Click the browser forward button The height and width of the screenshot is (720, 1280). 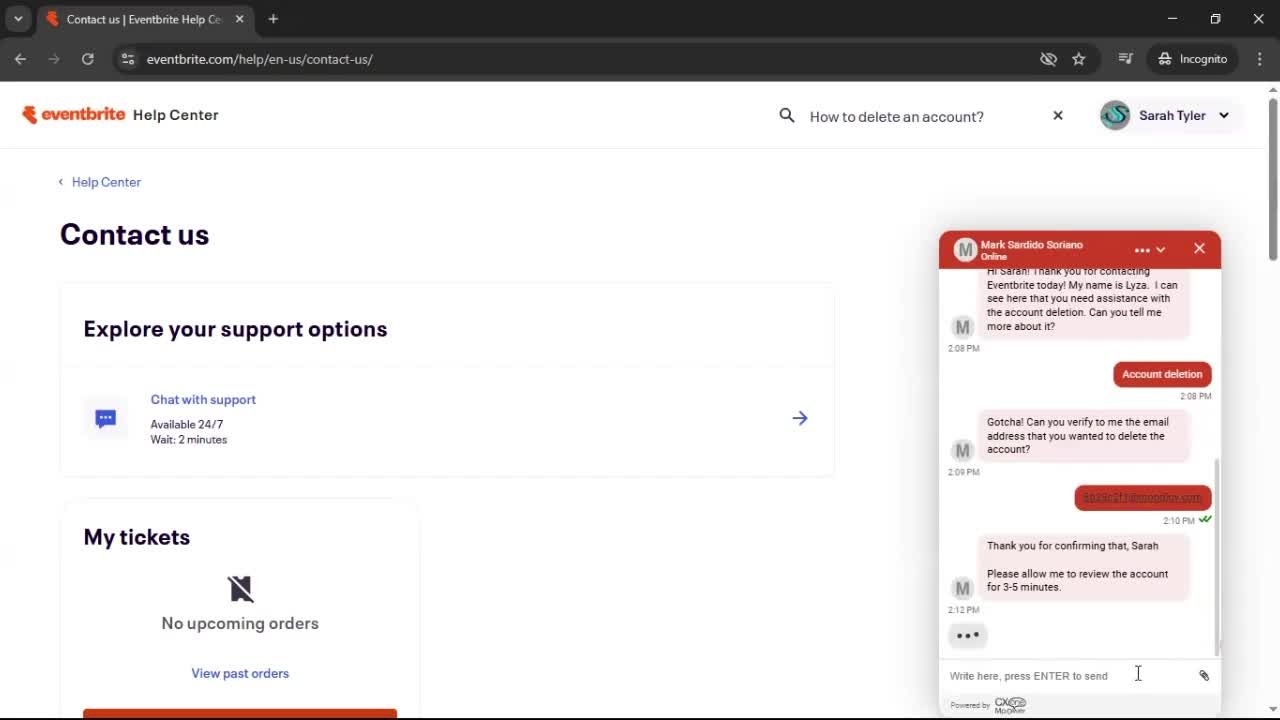54,59
